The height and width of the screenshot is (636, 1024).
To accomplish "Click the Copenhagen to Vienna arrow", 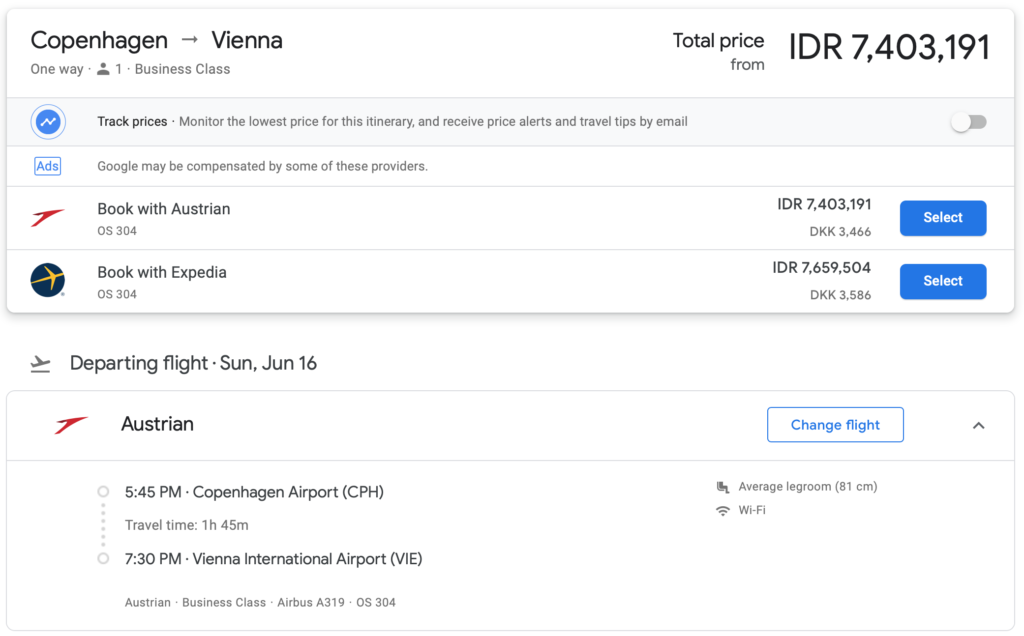I will (x=189, y=40).
